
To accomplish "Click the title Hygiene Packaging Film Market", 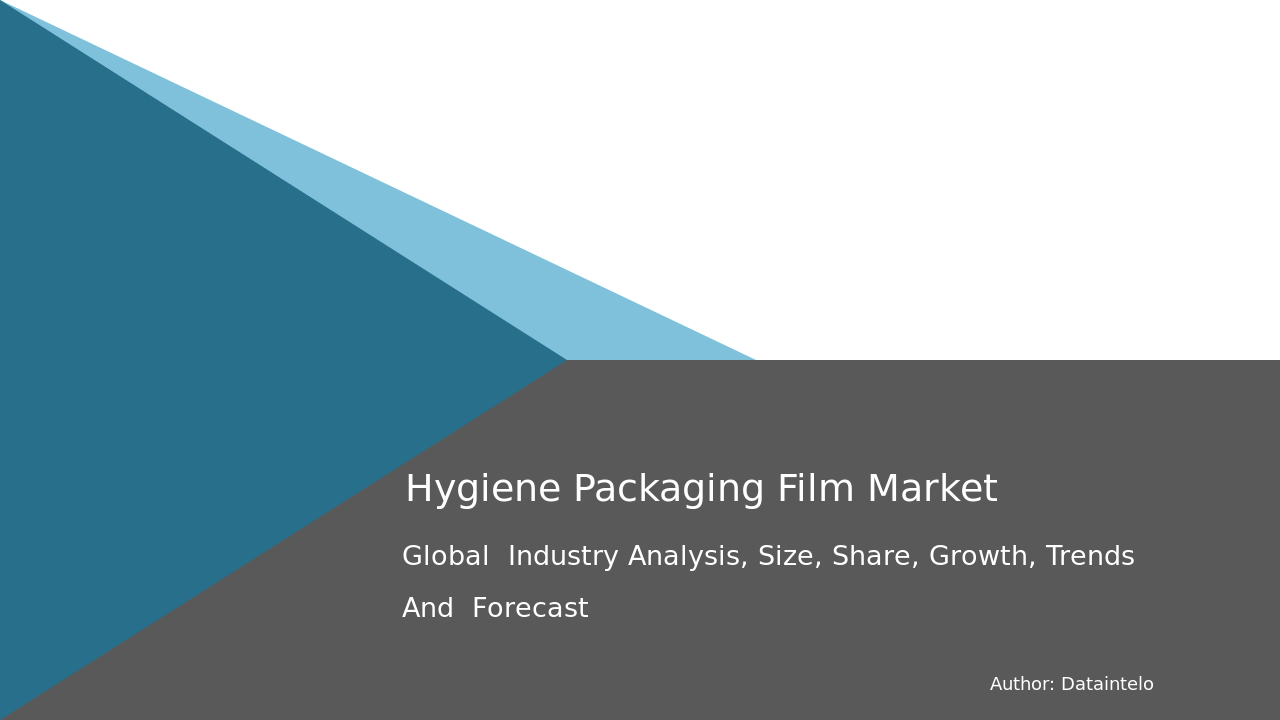I will (x=701, y=490).
